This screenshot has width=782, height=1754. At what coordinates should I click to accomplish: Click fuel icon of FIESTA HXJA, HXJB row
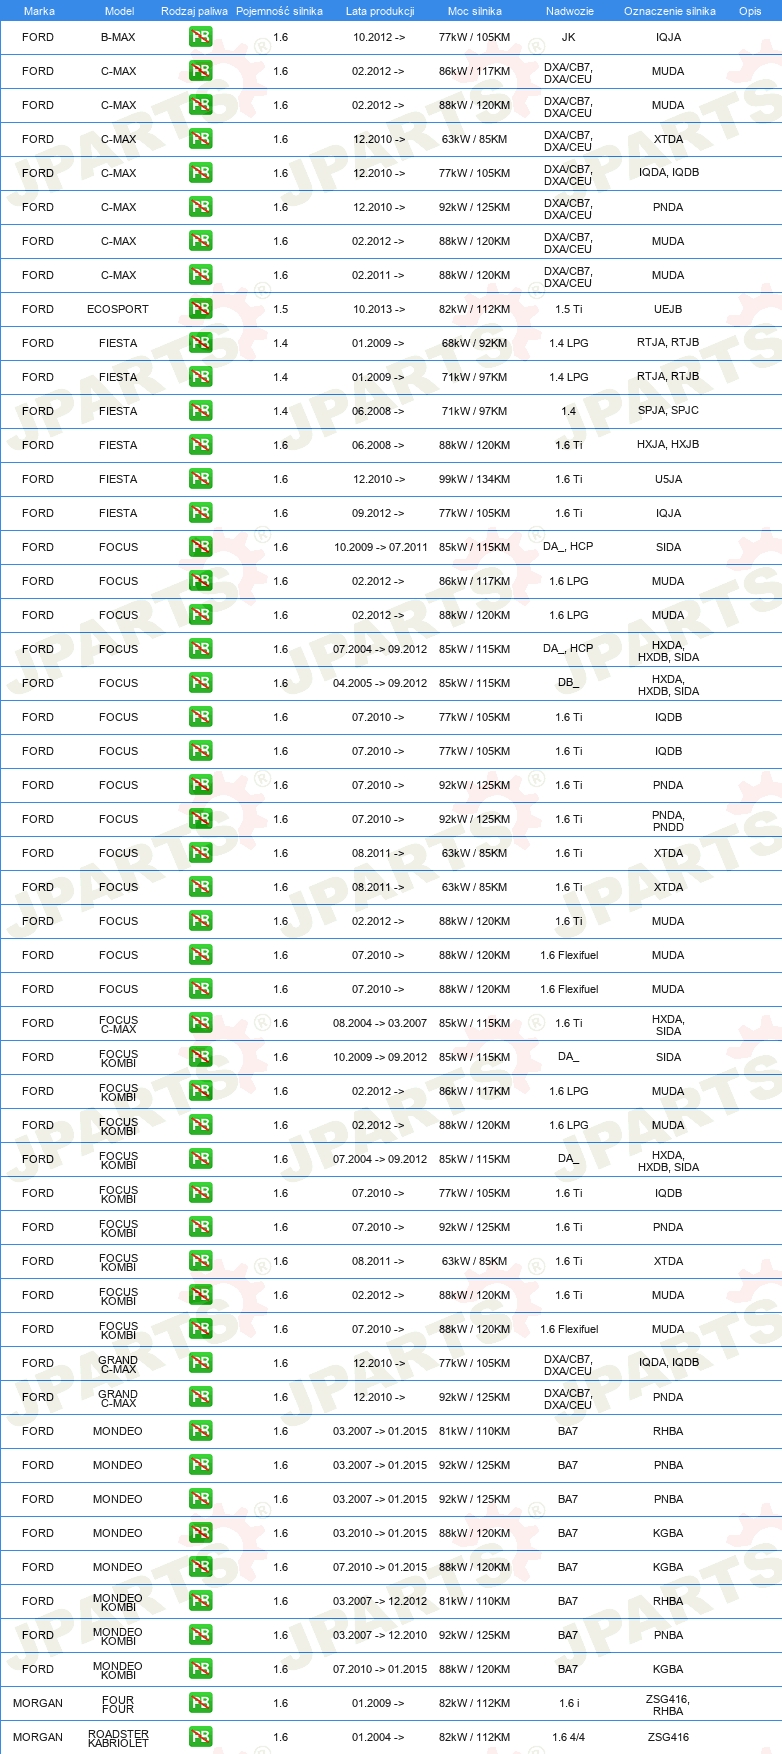click(x=200, y=446)
